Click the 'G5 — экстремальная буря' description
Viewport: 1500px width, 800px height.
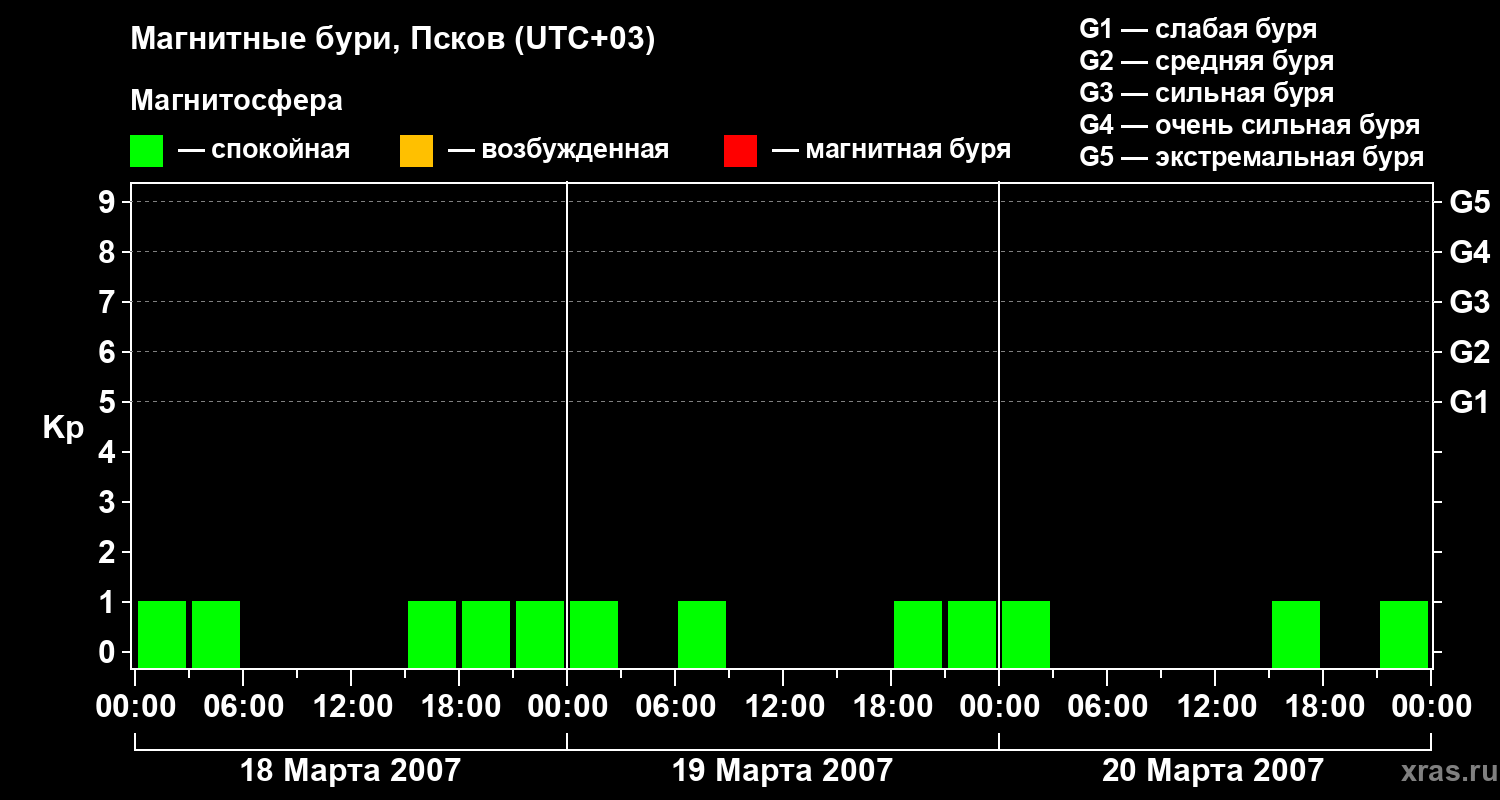click(x=1252, y=157)
